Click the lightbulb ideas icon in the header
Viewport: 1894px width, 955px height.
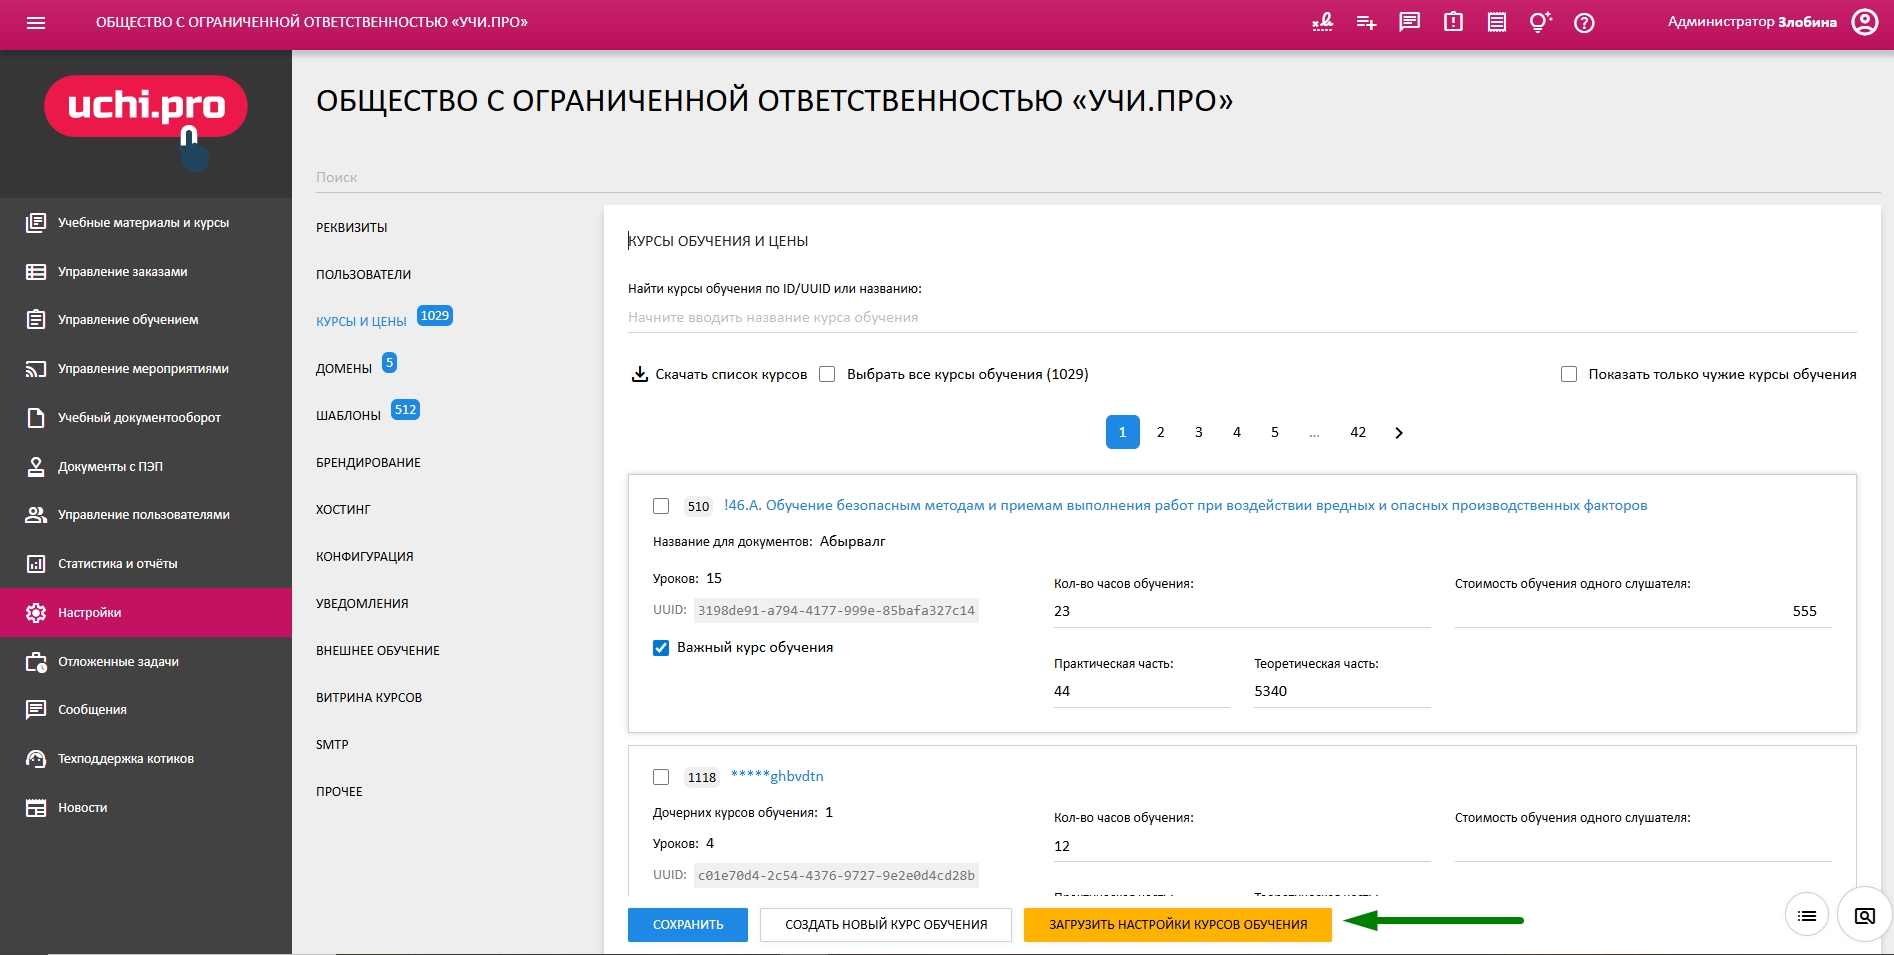[1540, 22]
